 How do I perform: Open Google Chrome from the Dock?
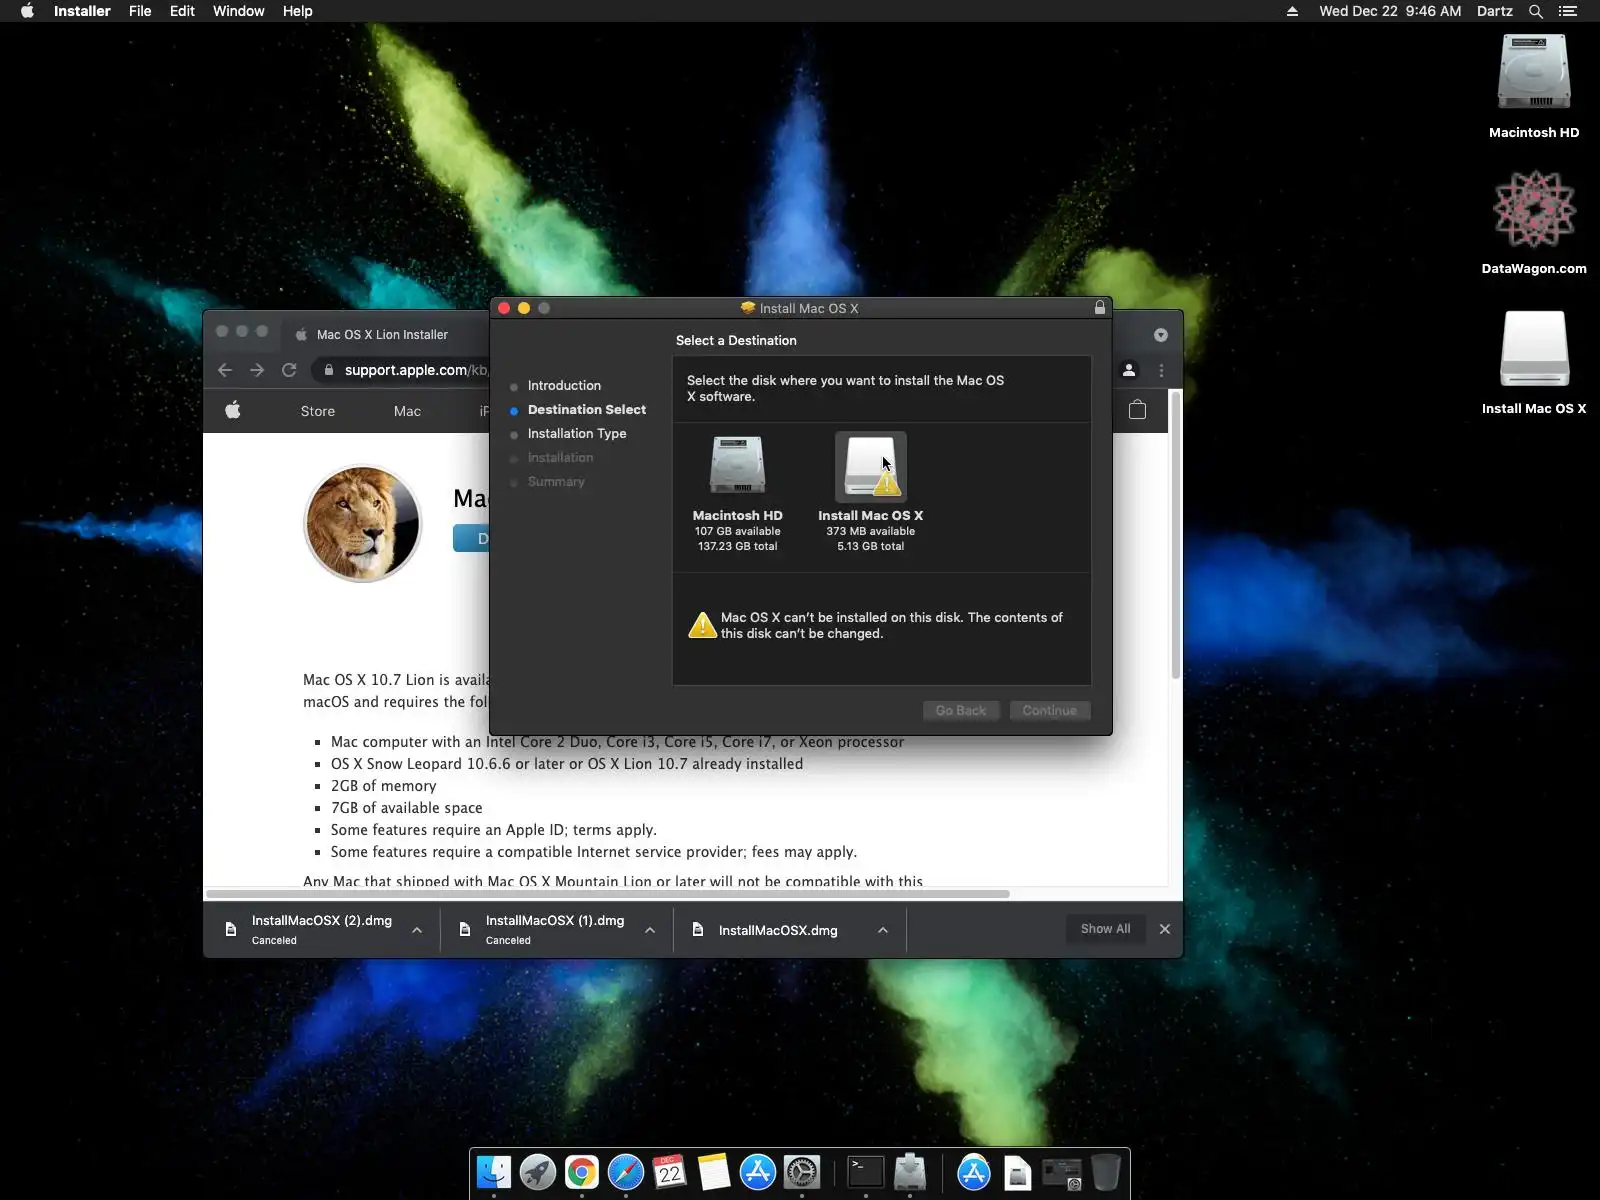(582, 1172)
